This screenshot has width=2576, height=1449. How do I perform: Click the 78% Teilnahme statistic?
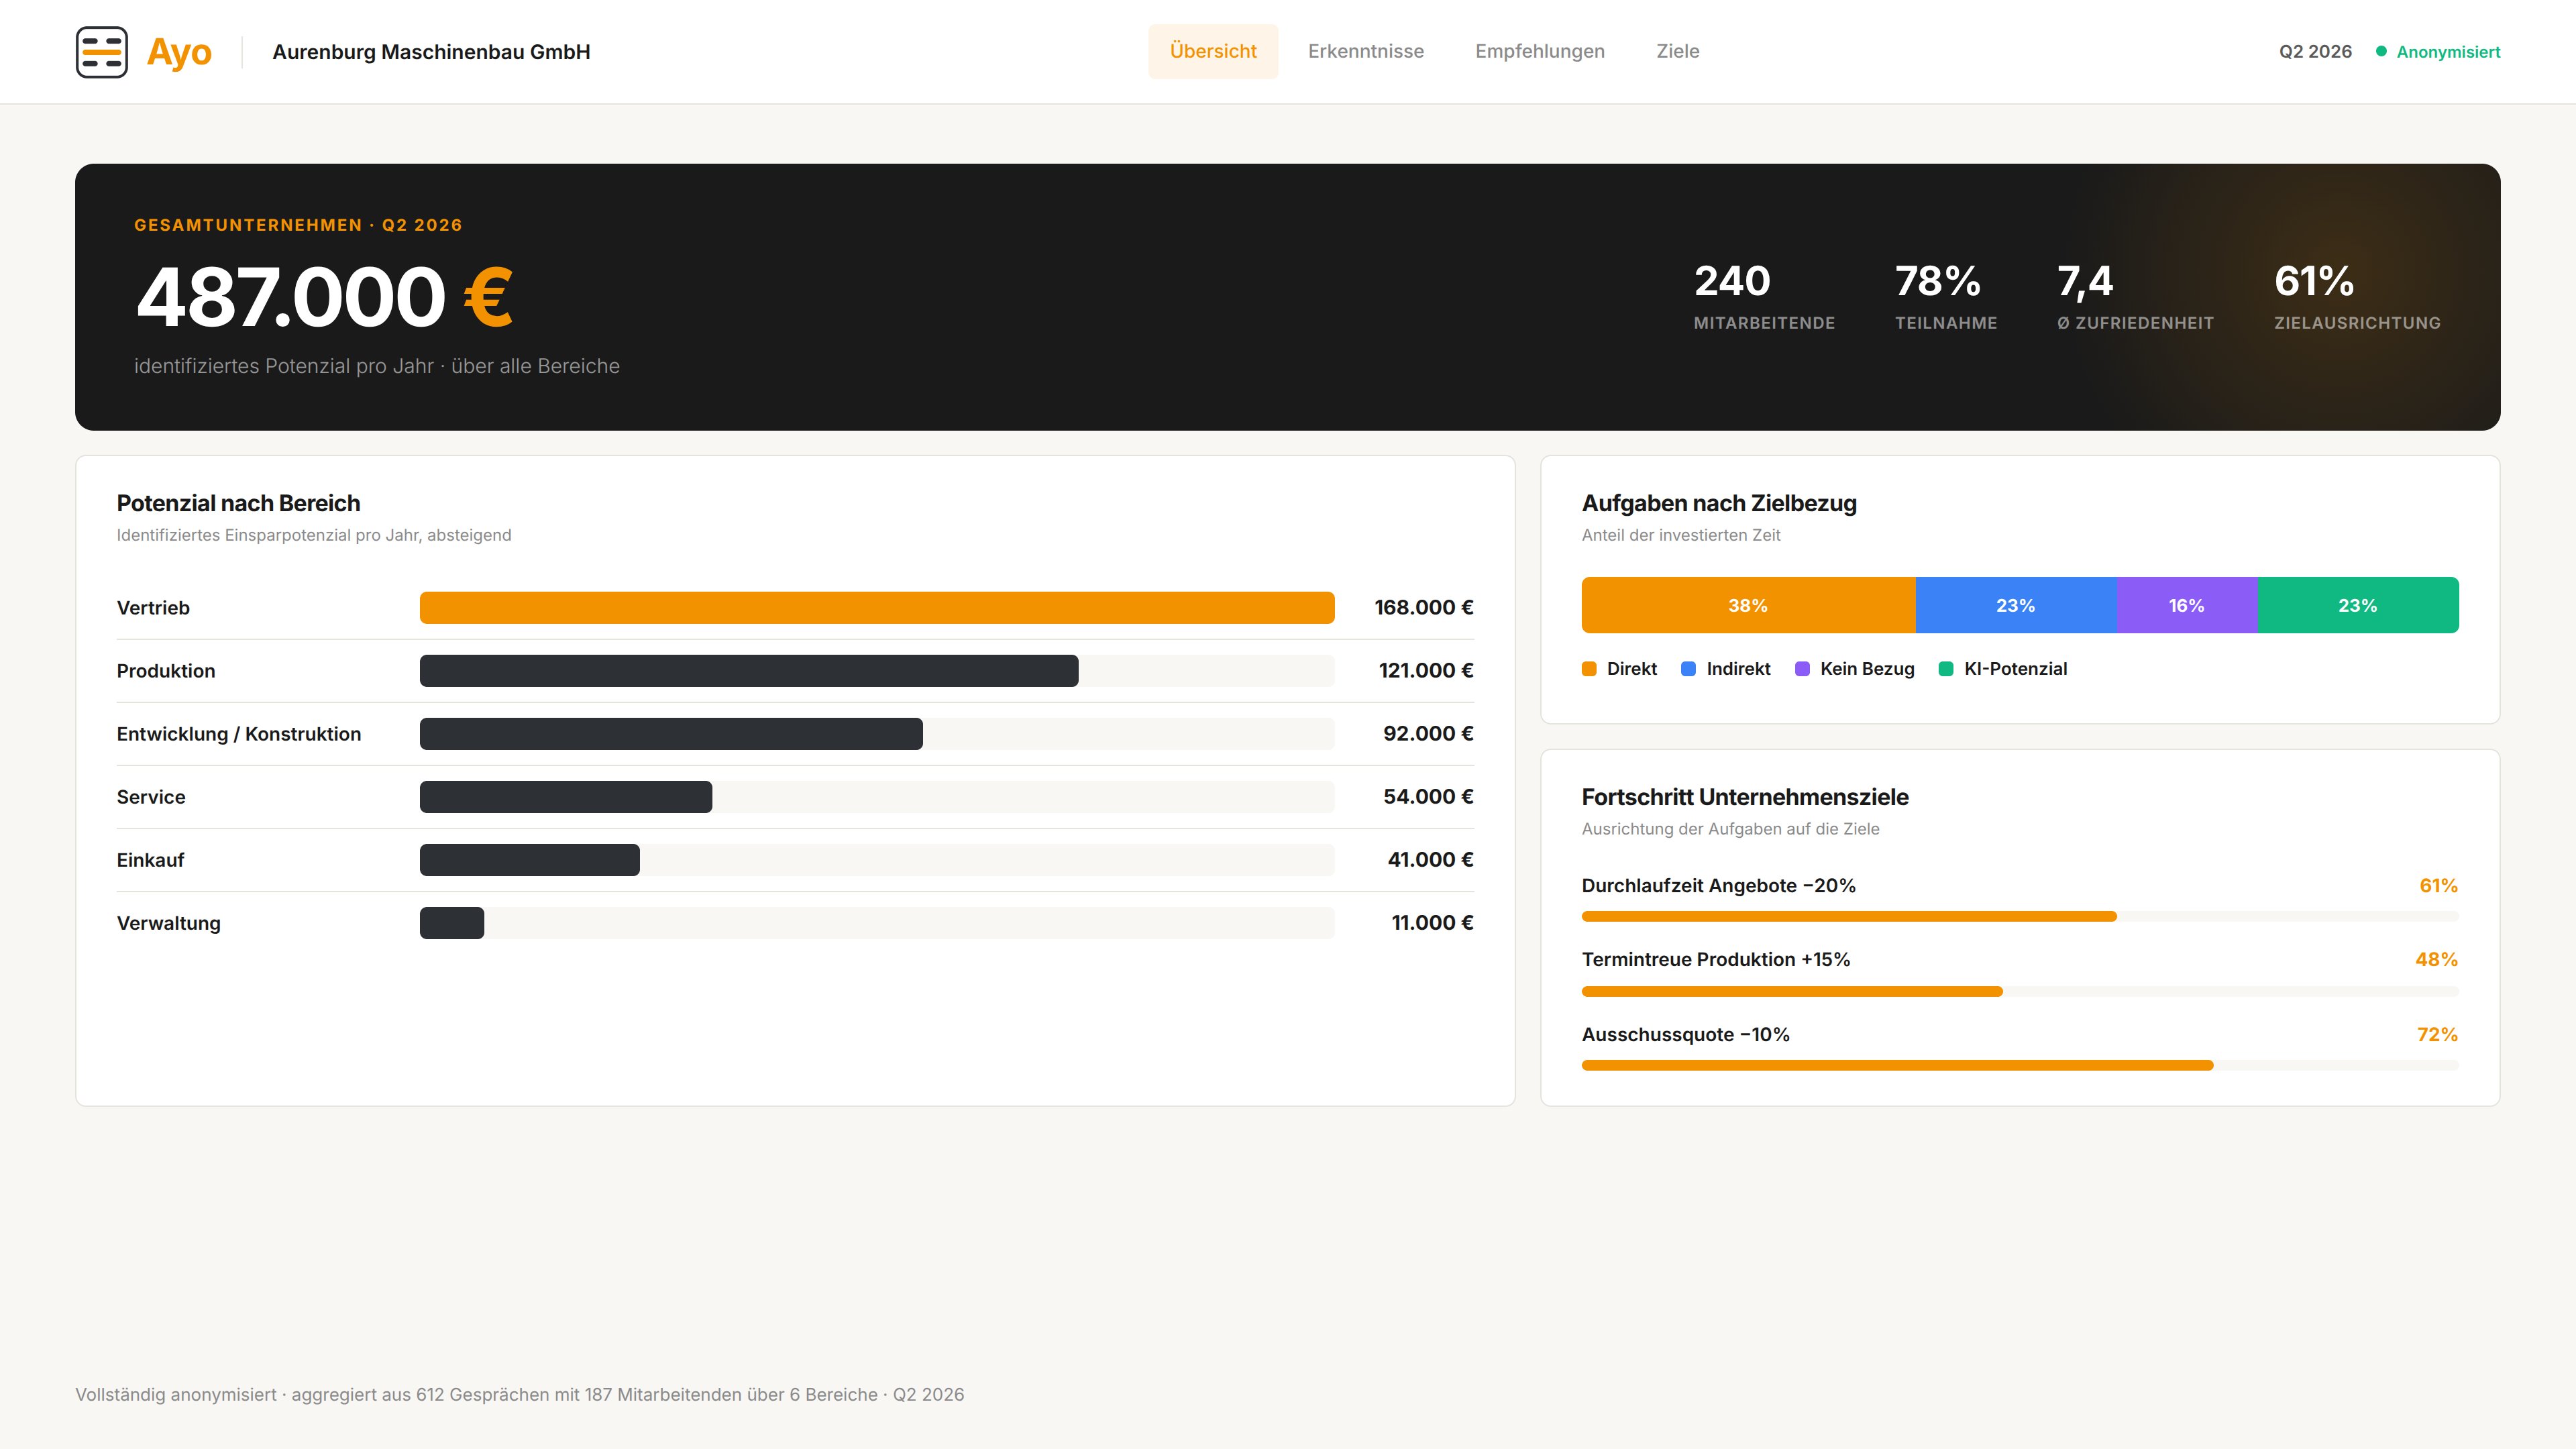coord(1946,296)
